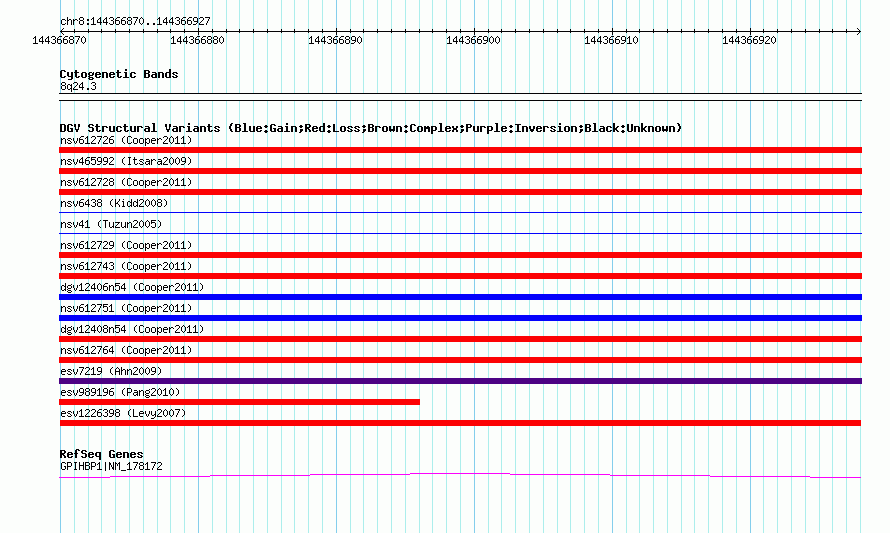Click the red bar under nsv612764

coord(460,360)
